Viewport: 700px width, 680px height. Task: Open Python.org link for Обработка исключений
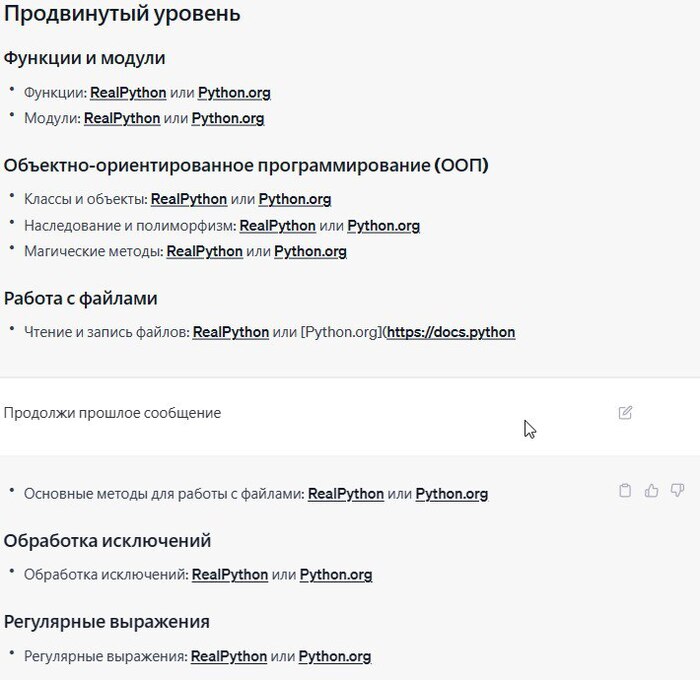coord(336,575)
